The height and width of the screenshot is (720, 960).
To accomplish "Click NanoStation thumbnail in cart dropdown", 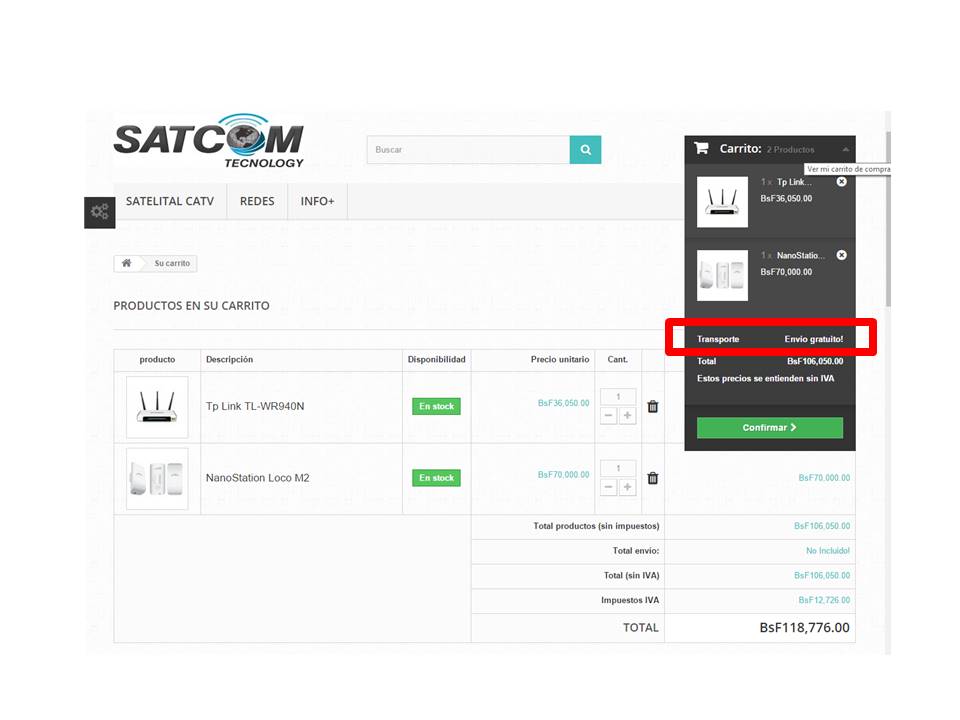I will click(x=722, y=276).
